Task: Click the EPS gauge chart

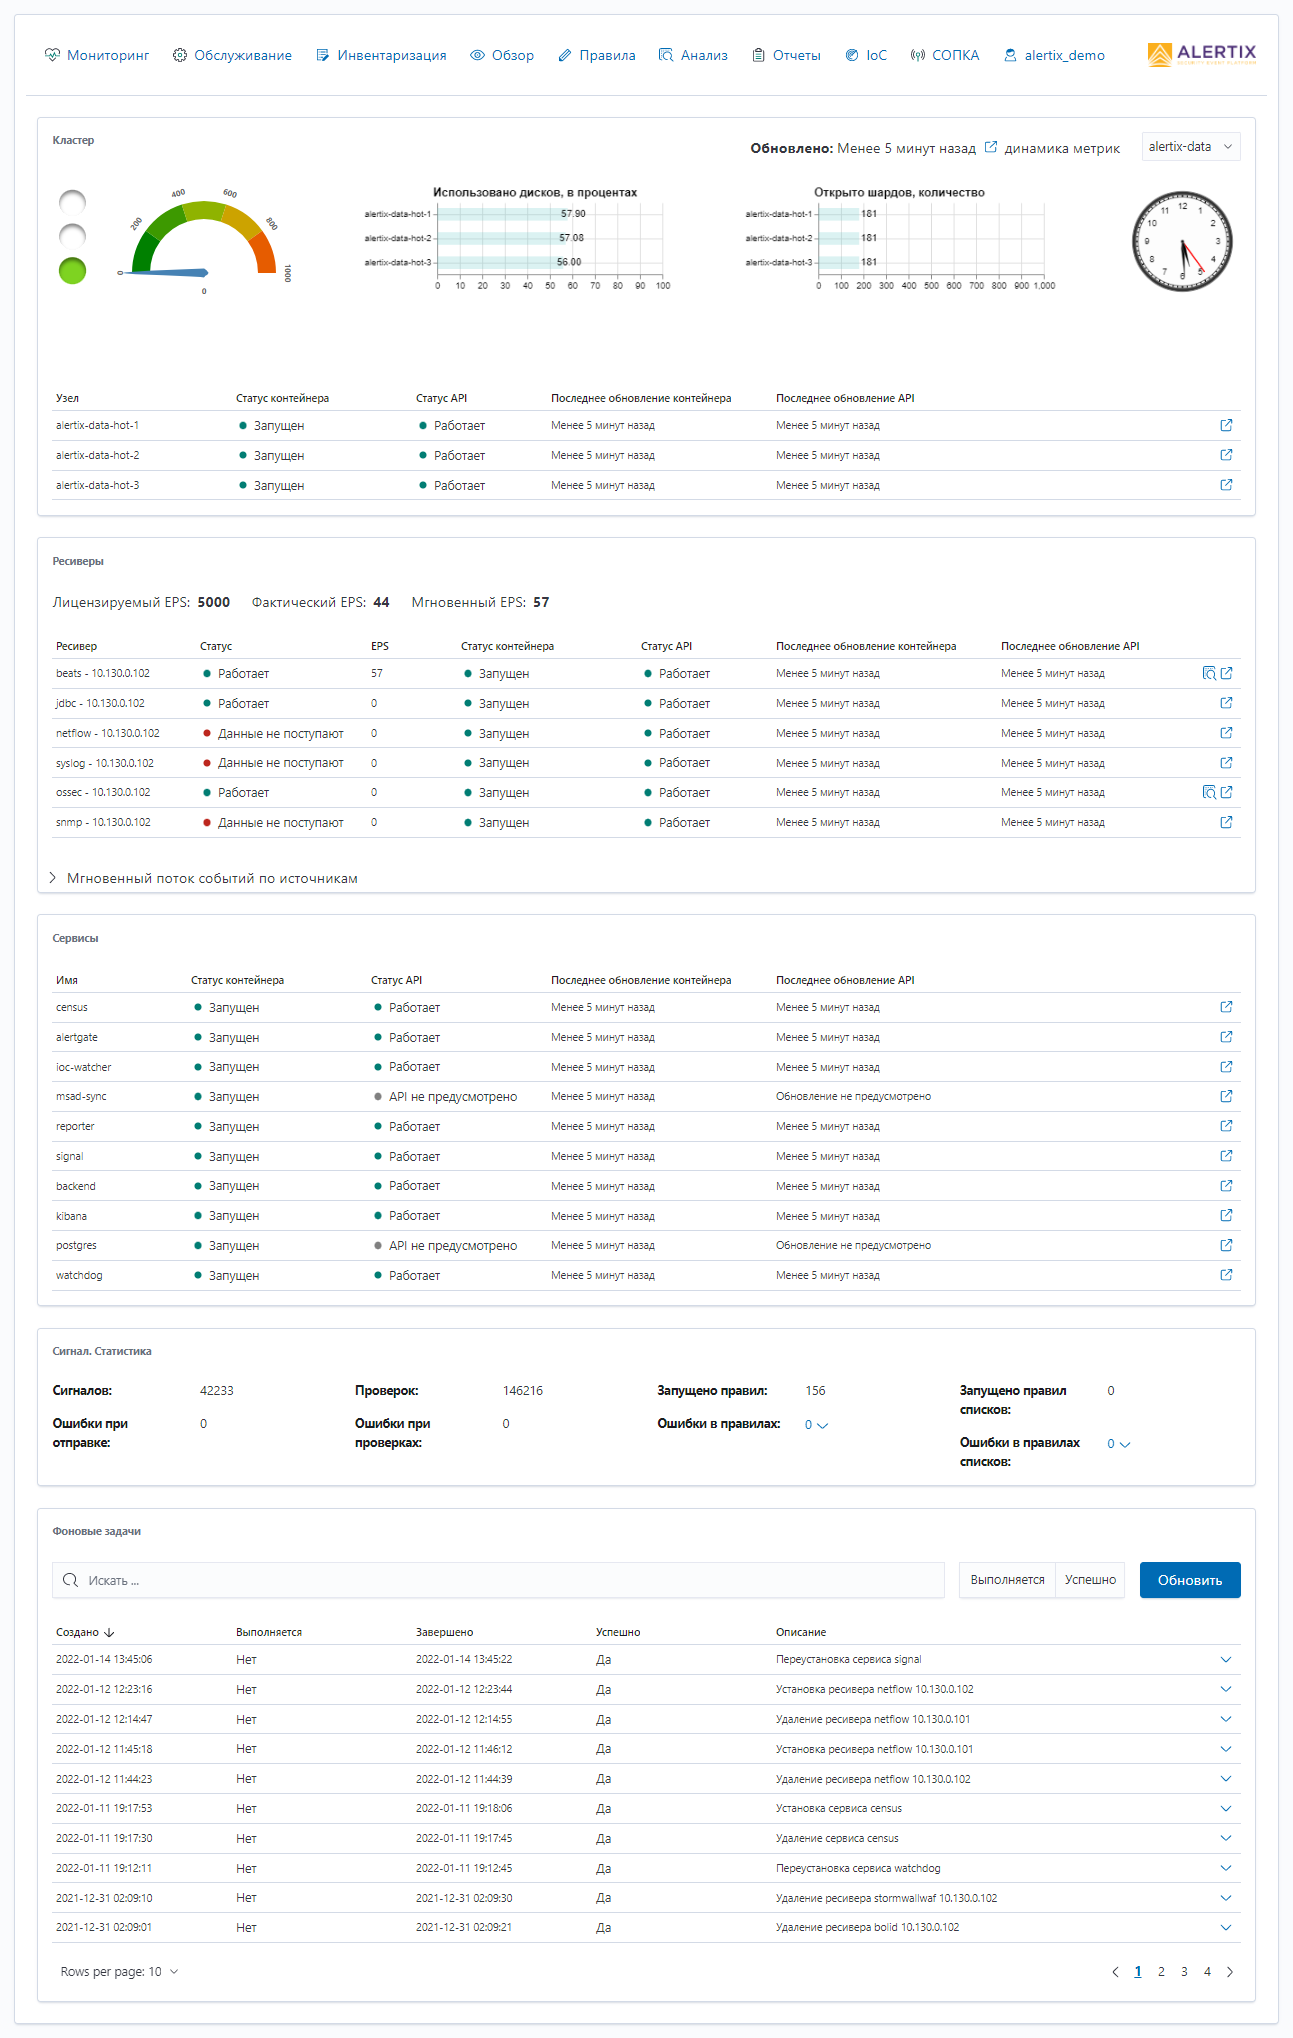Action: (204, 240)
